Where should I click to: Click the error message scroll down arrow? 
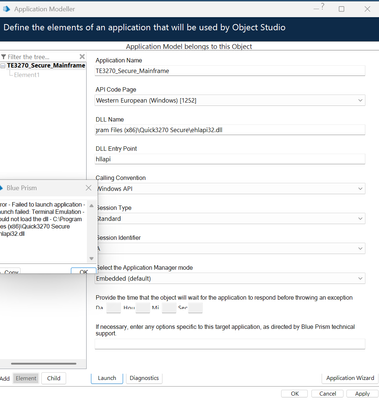91,258
